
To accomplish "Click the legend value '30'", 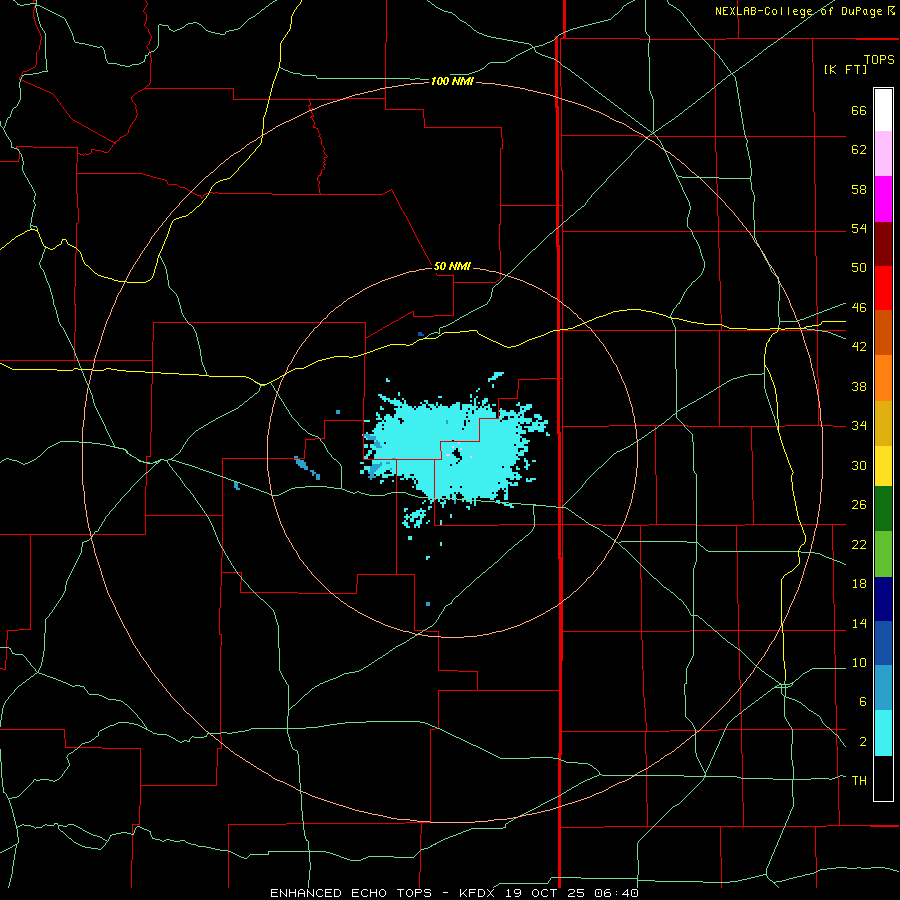I will (859, 465).
